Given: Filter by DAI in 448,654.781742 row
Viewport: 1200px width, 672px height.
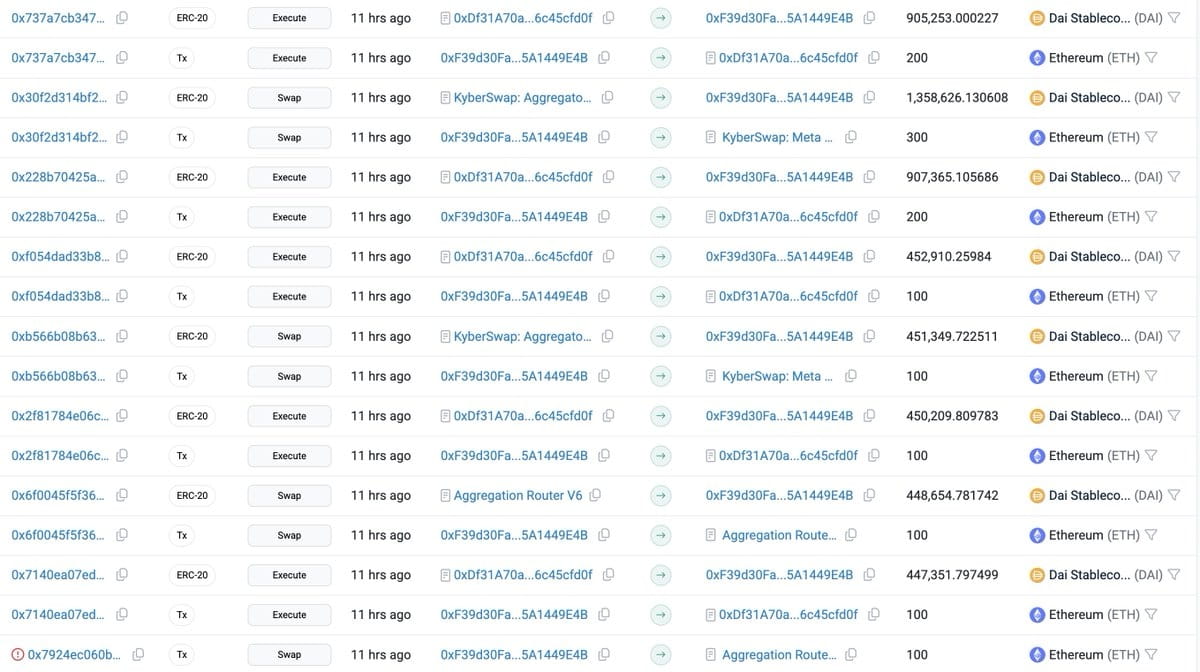Looking at the screenshot, I should click(1174, 495).
